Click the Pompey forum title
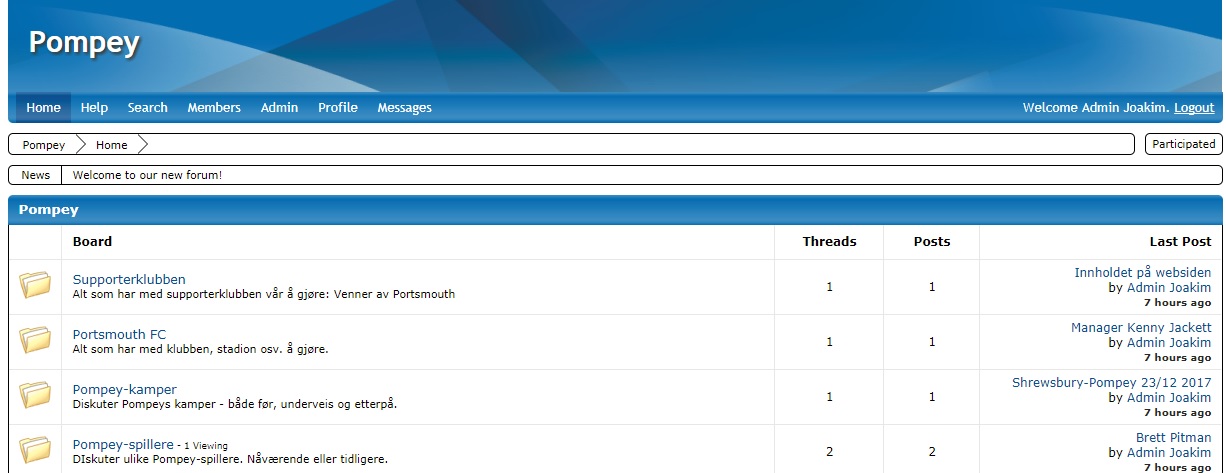 coord(84,43)
